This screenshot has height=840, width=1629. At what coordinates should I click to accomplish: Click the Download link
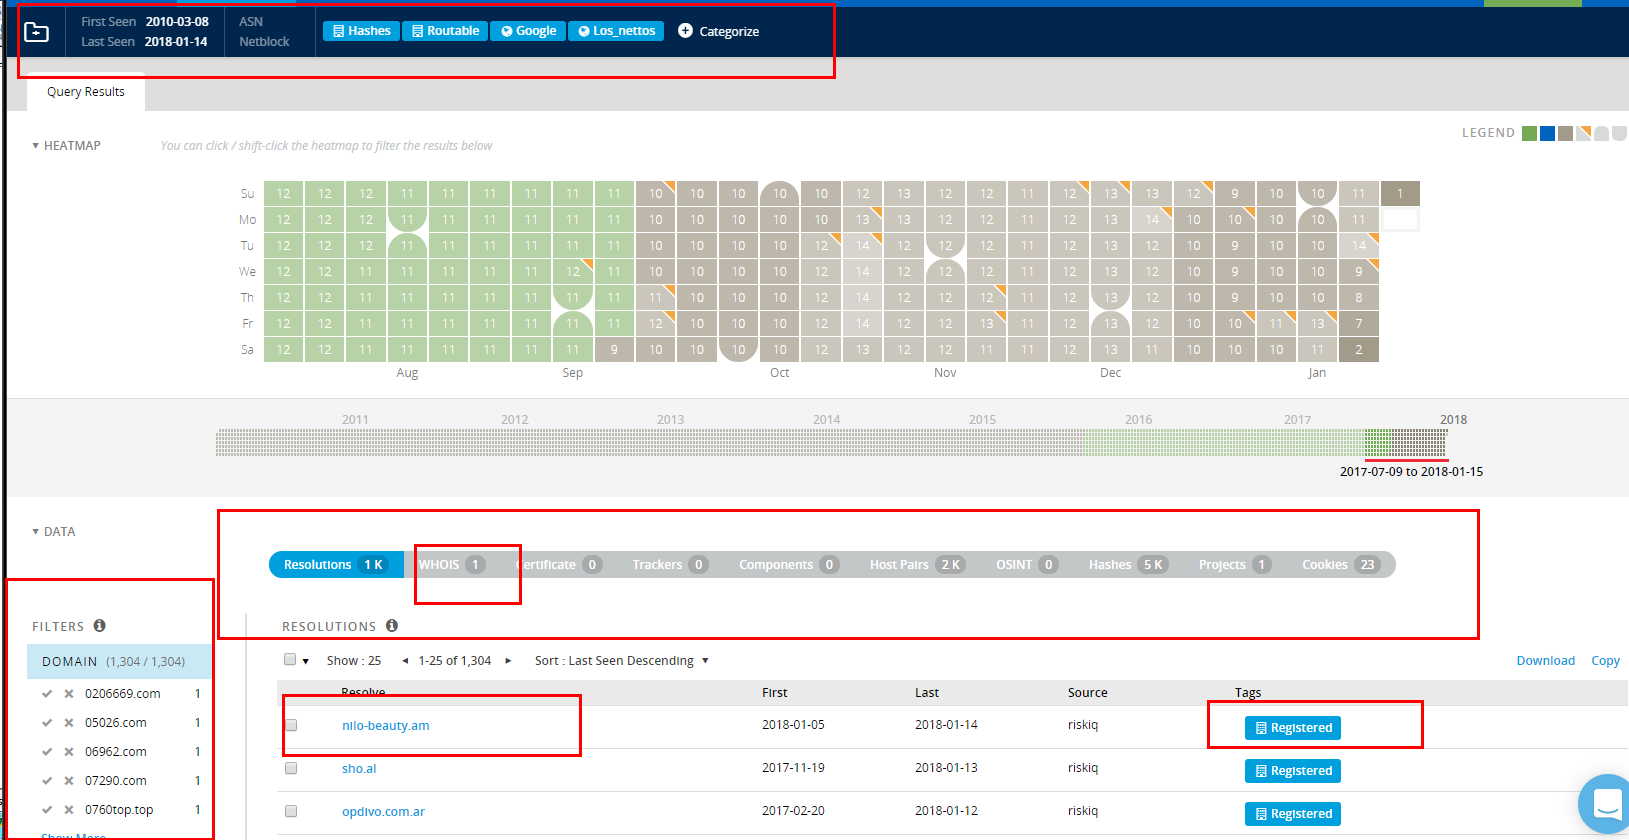coord(1545,661)
